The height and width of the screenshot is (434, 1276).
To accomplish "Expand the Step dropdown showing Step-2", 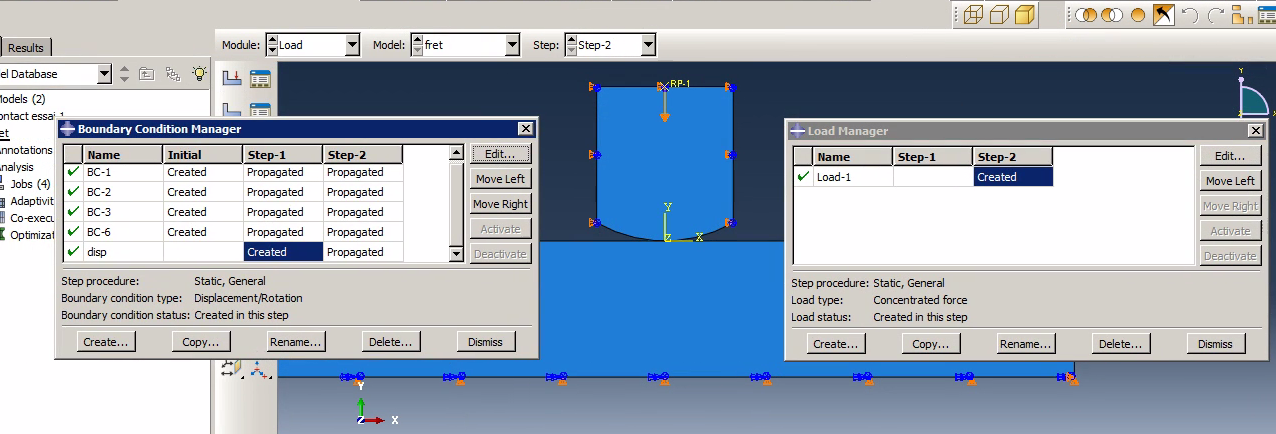I will [x=648, y=45].
